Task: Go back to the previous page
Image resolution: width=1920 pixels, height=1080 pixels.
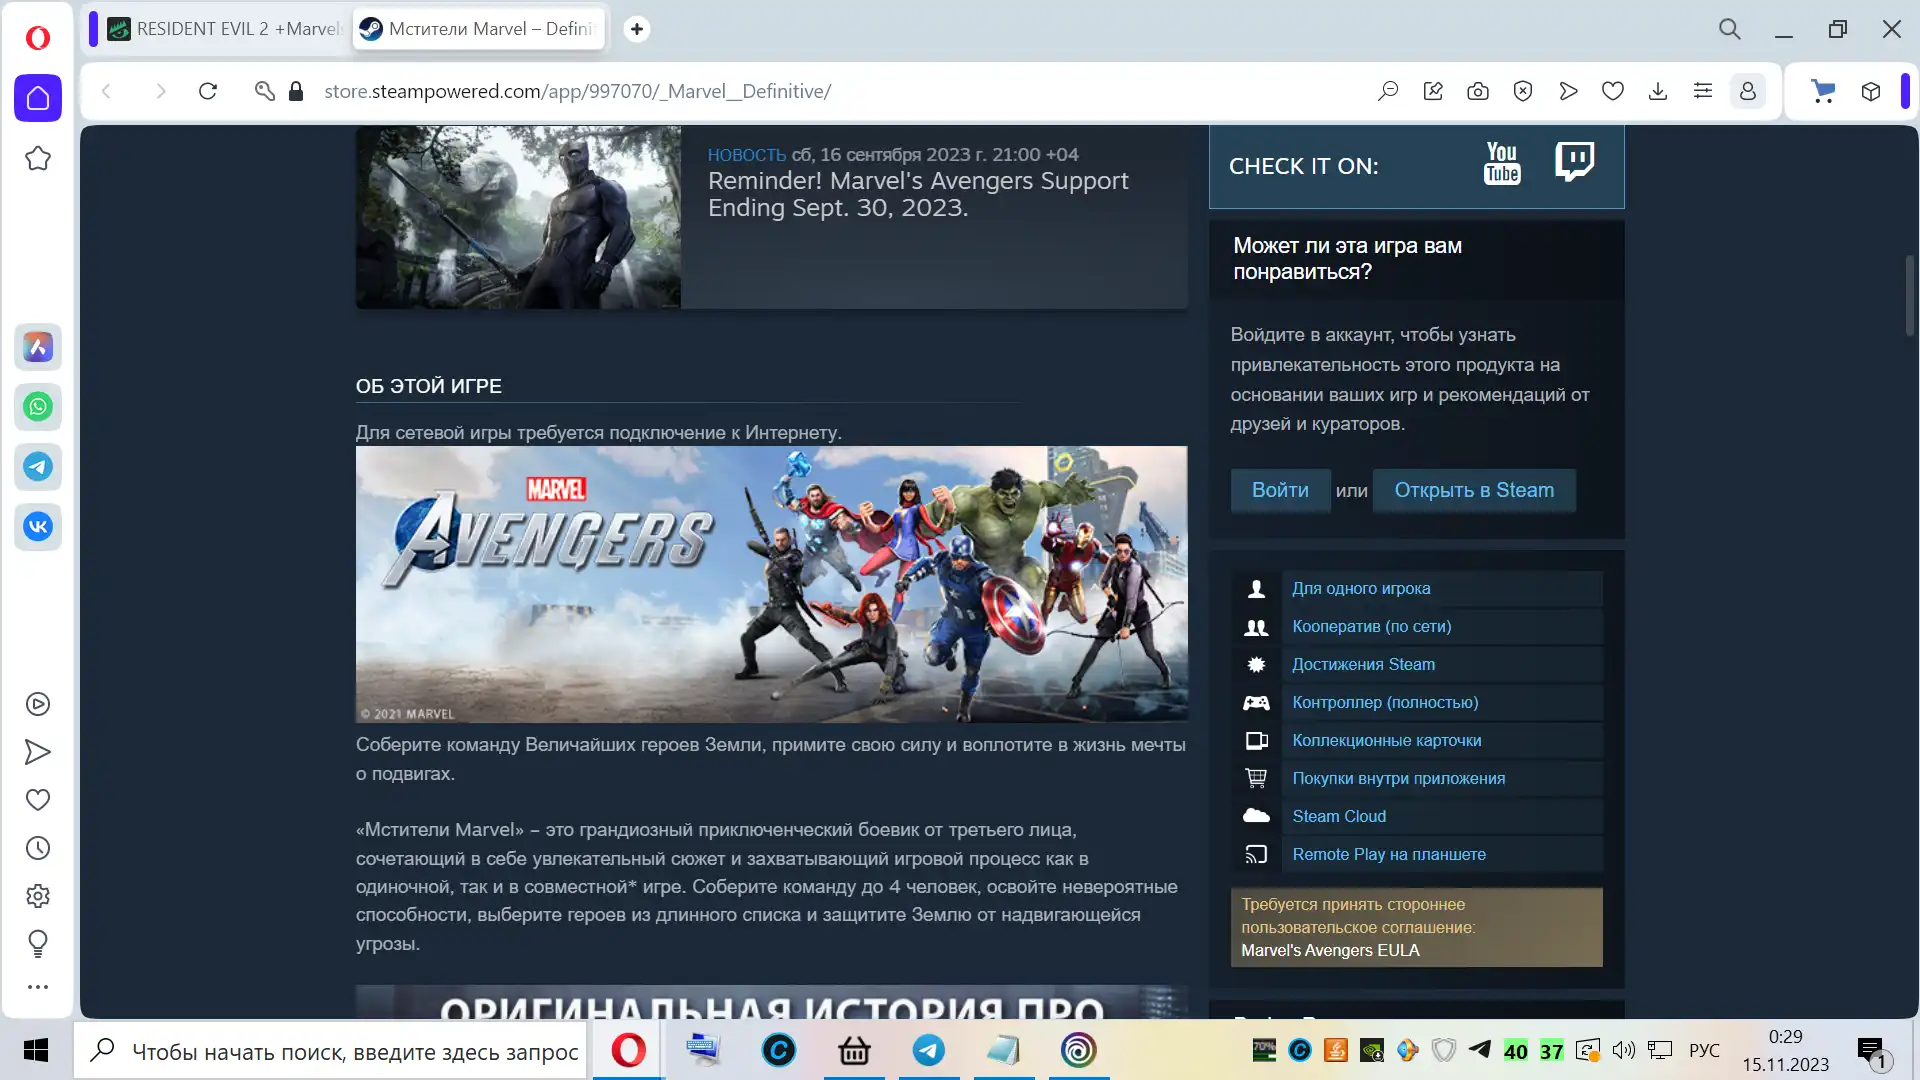Action: pyautogui.click(x=107, y=91)
